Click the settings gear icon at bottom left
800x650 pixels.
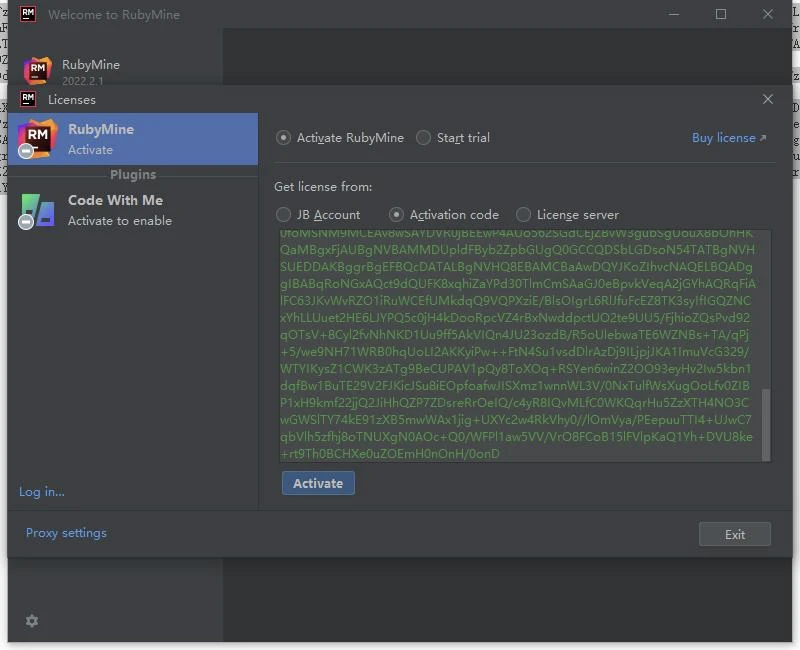[32, 621]
